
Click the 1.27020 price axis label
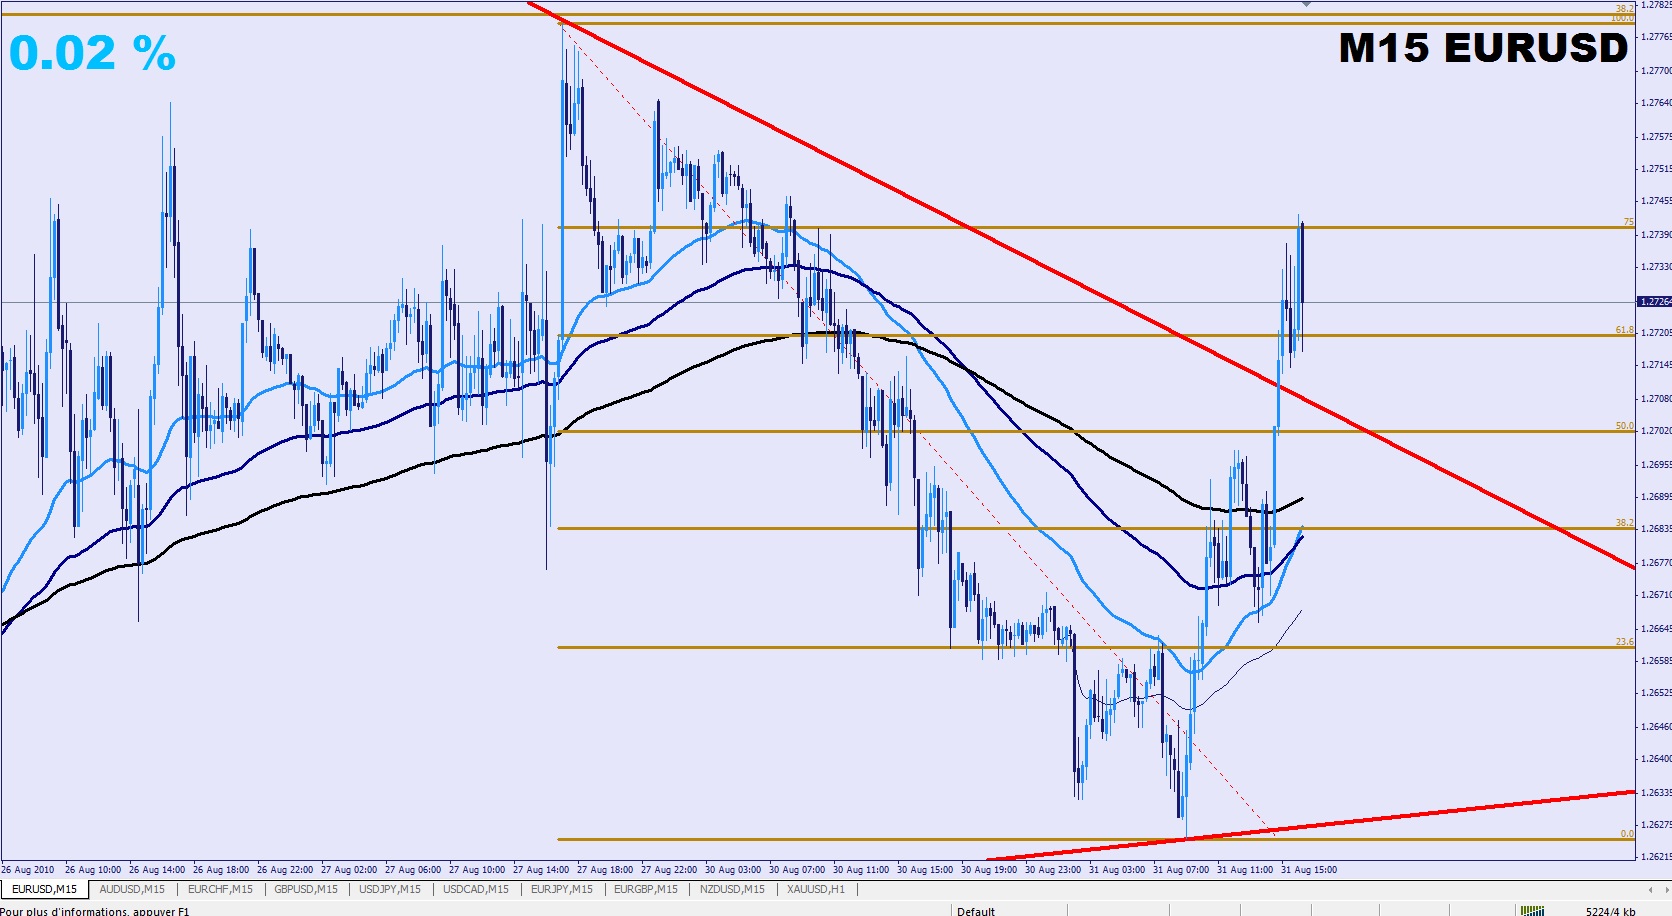pos(1657,431)
